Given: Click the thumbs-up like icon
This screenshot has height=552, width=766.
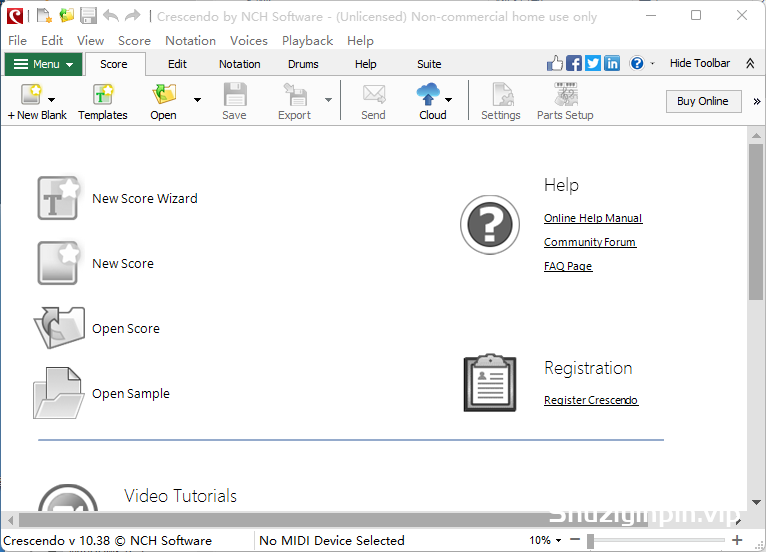Looking at the screenshot, I should (554, 64).
